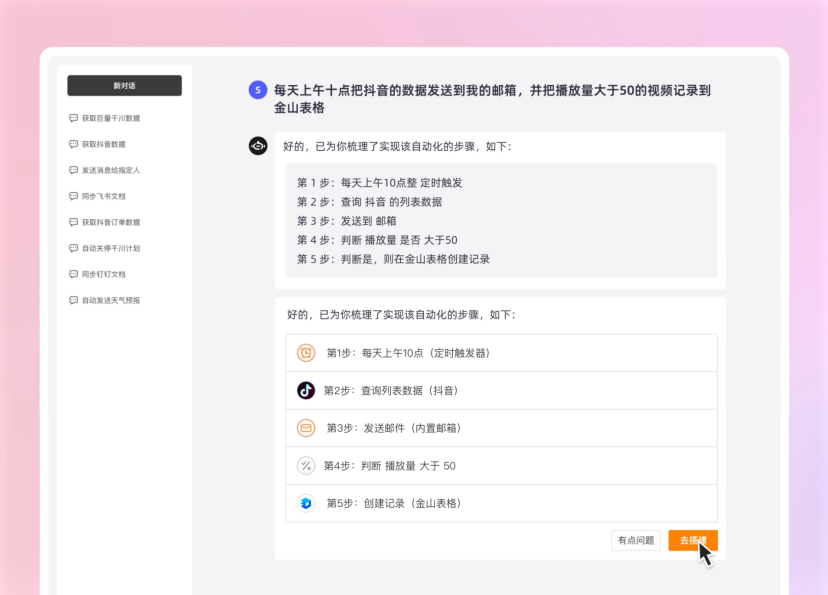Image resolution: width=828 pixels, height=595 pixels.
Task: Select the 获取抖音订单数据 history item
Action: click(x=110, y=222)
